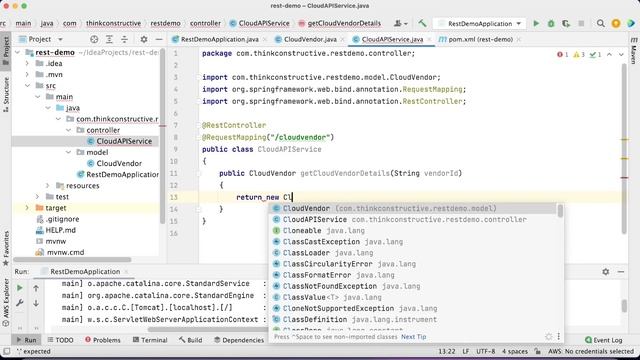Open the TODO tool window
640x360 pixels.
tap(60, 340)
